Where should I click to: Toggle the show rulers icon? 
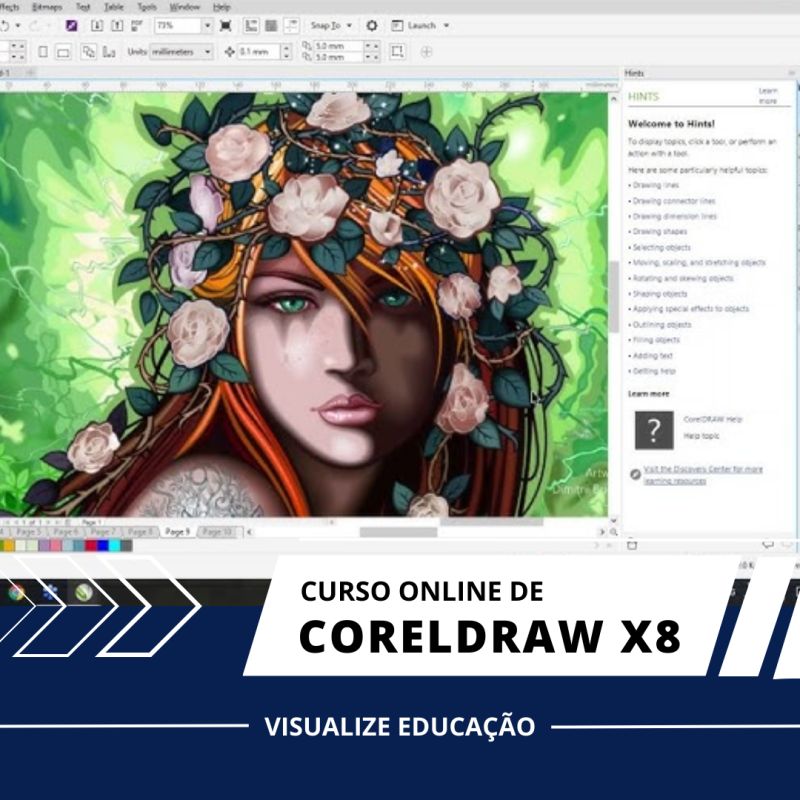[251, 26]
